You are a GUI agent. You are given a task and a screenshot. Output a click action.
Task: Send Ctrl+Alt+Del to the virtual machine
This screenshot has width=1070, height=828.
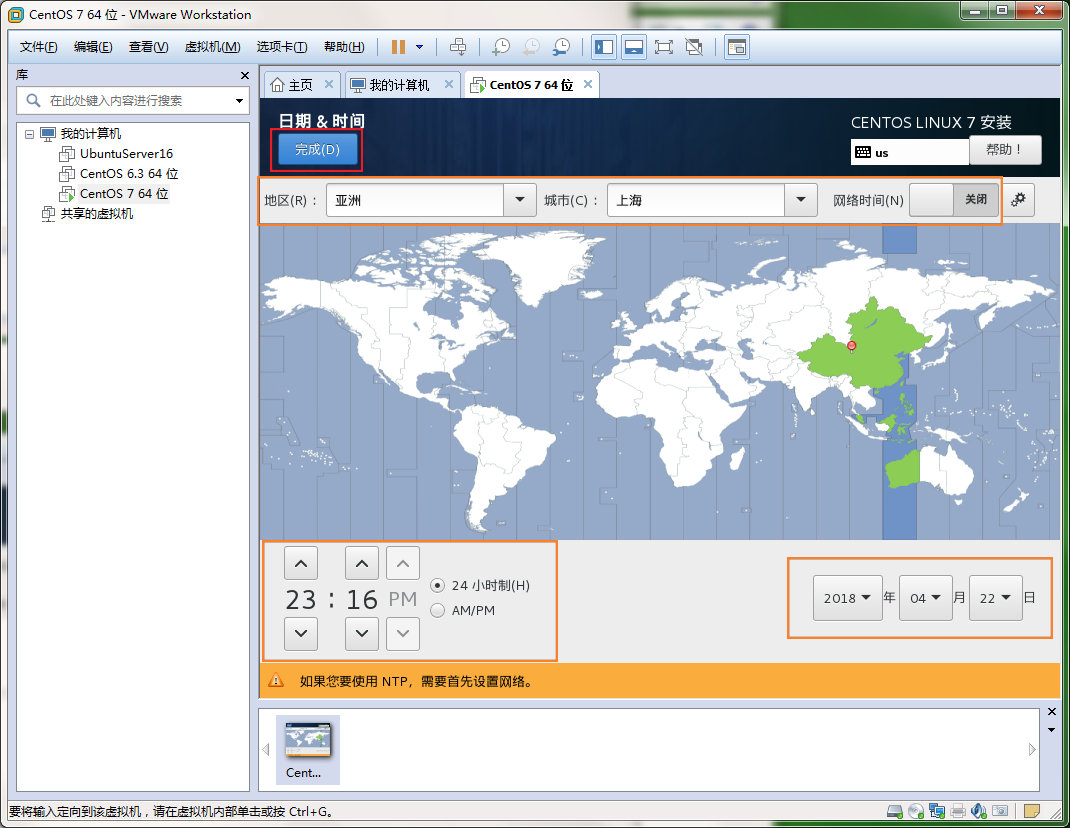[x=458, y=47]
